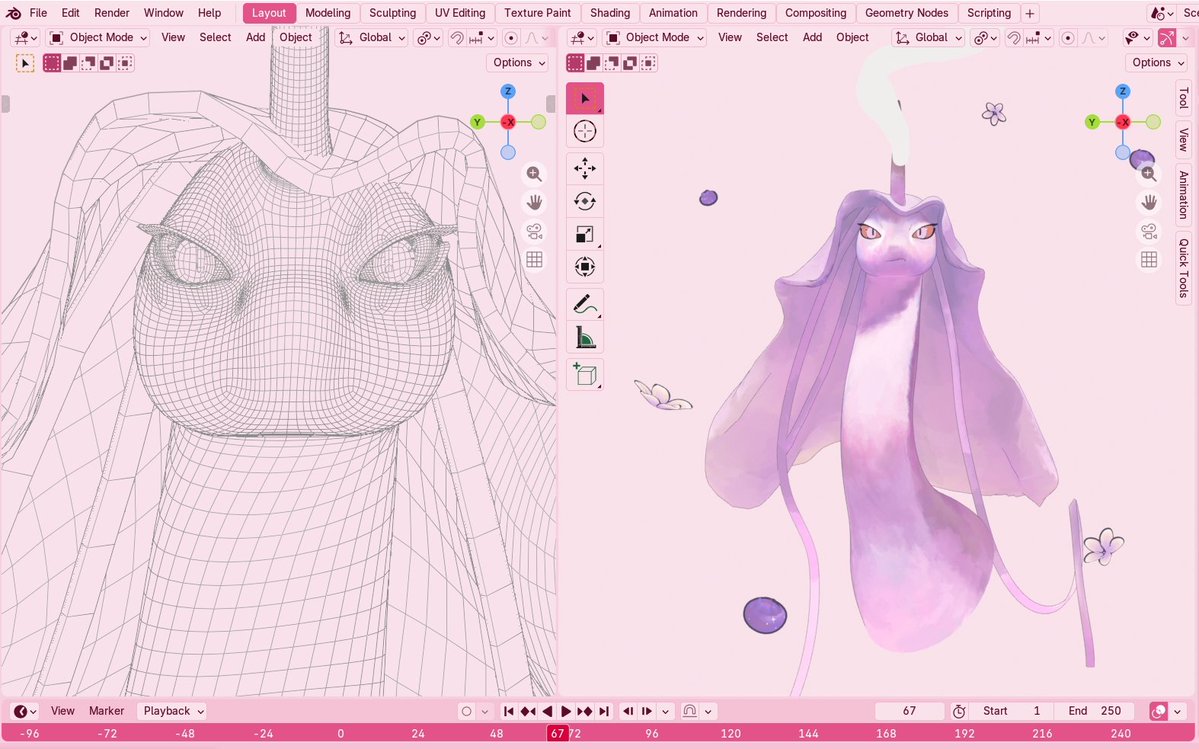Viewport: 1199px width, 749px height.
Task: Switch perspective/orthographic grid icon in left viewport
Action: [534, 260]
